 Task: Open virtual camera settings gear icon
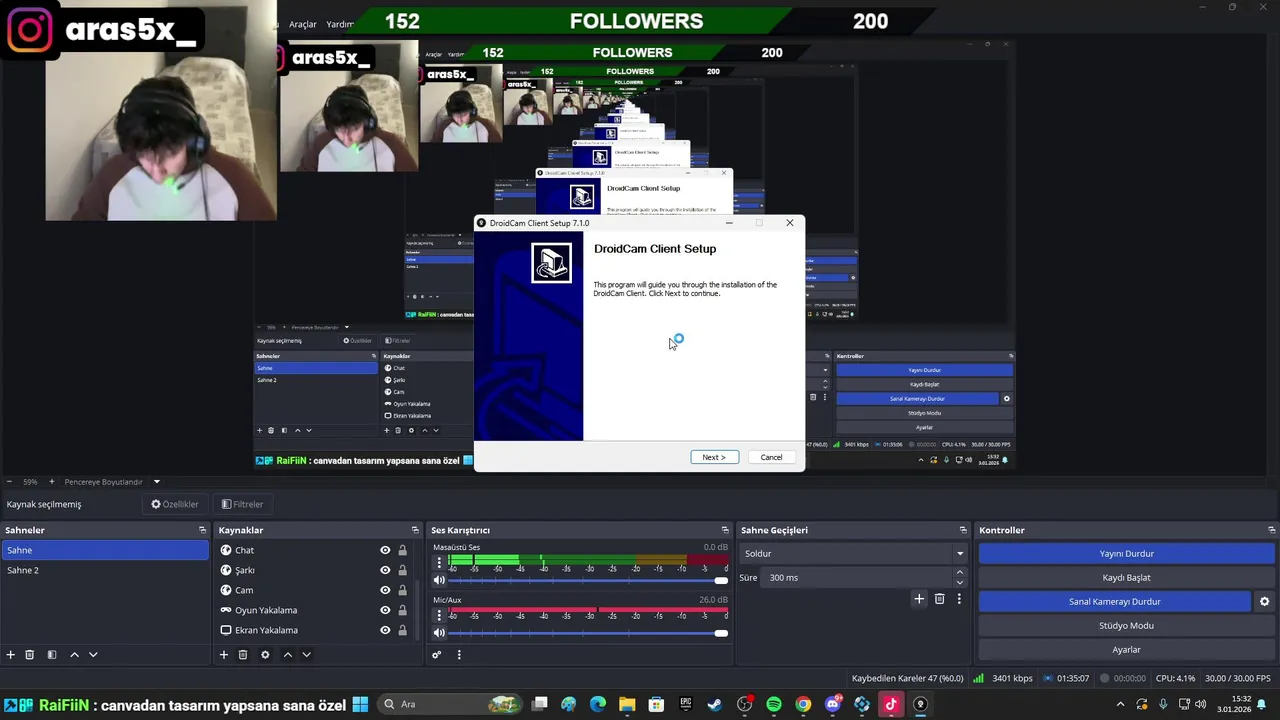[1264, 602]
